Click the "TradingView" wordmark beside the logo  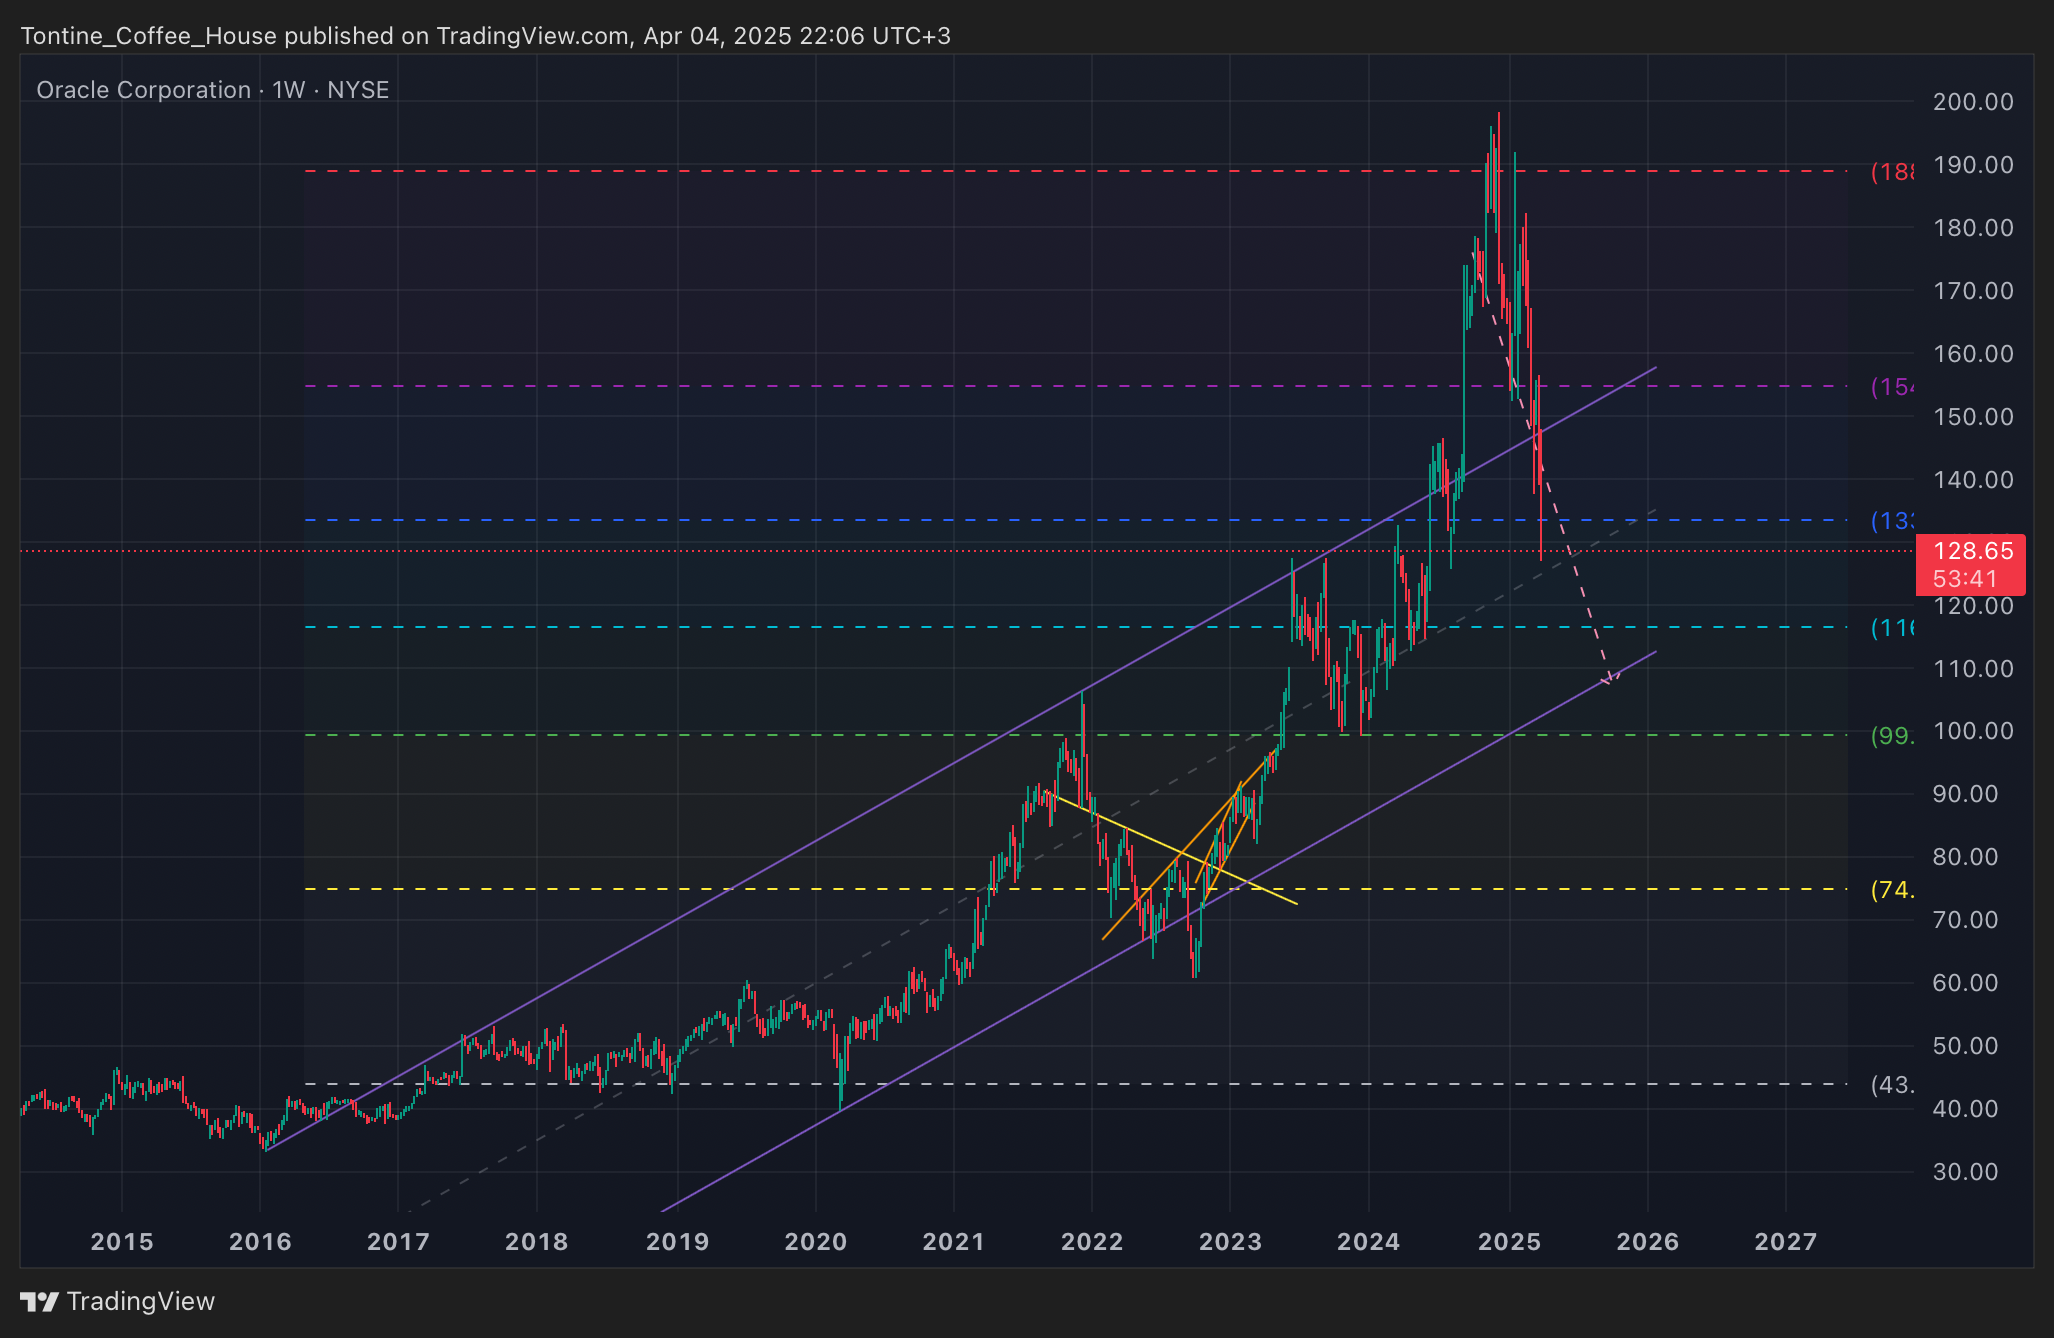pos(141,1301)
